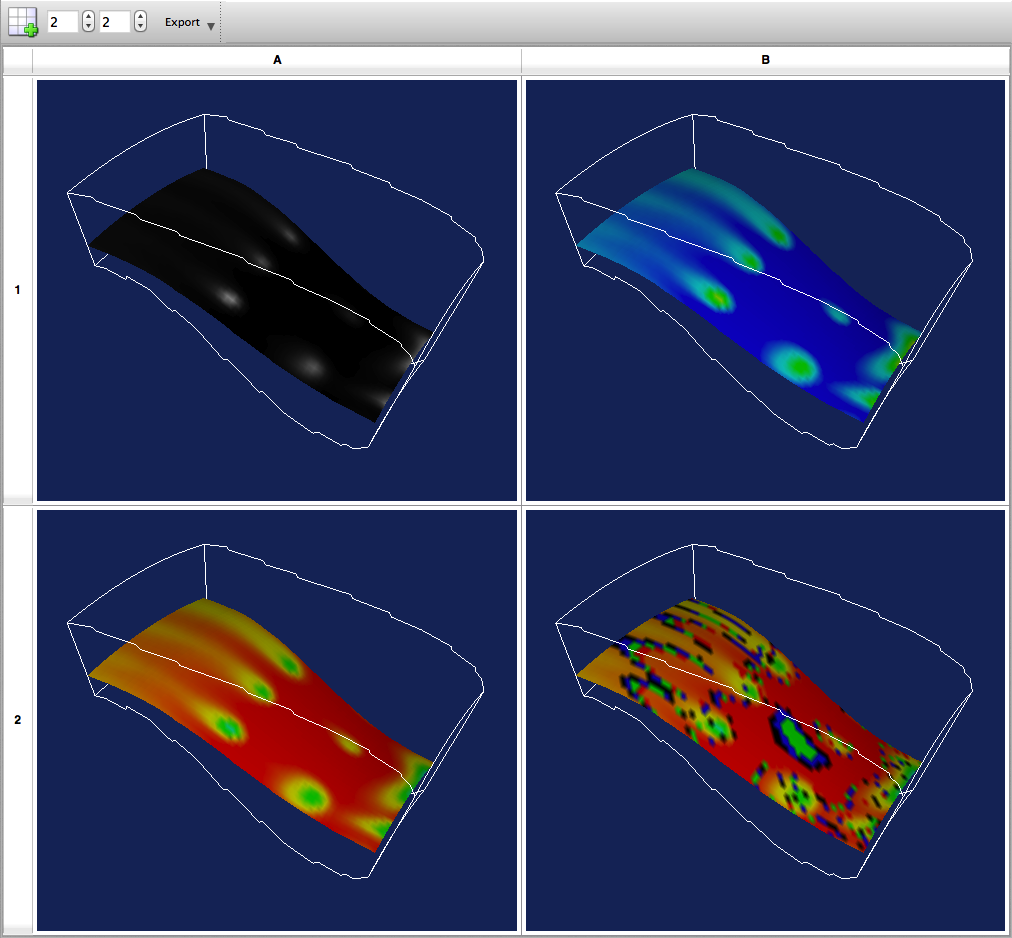Select column header A
Viewport: 1012px width, 938px height.
[277, 61]
